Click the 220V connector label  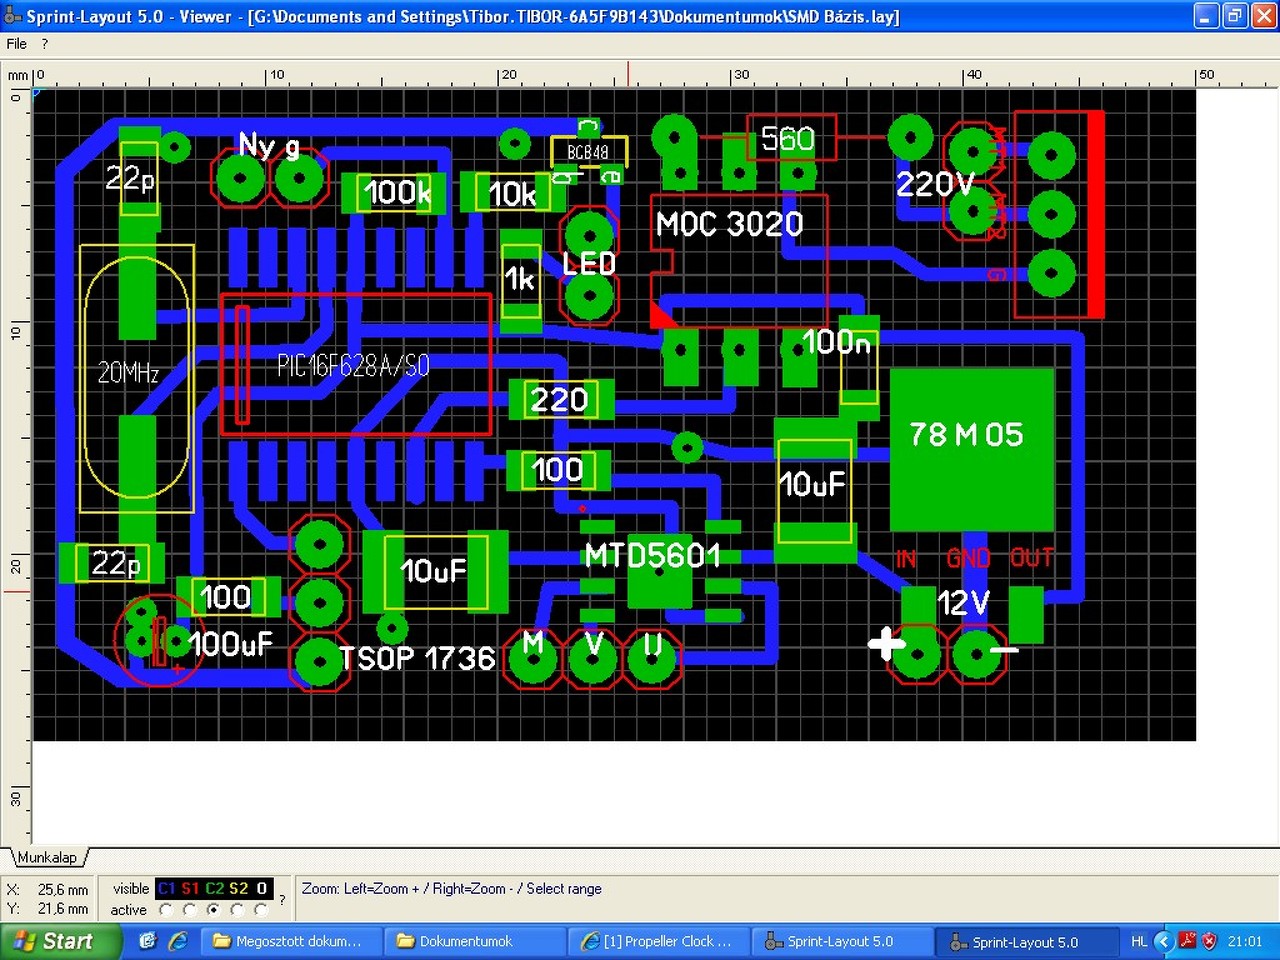click(x=934, y=184)
